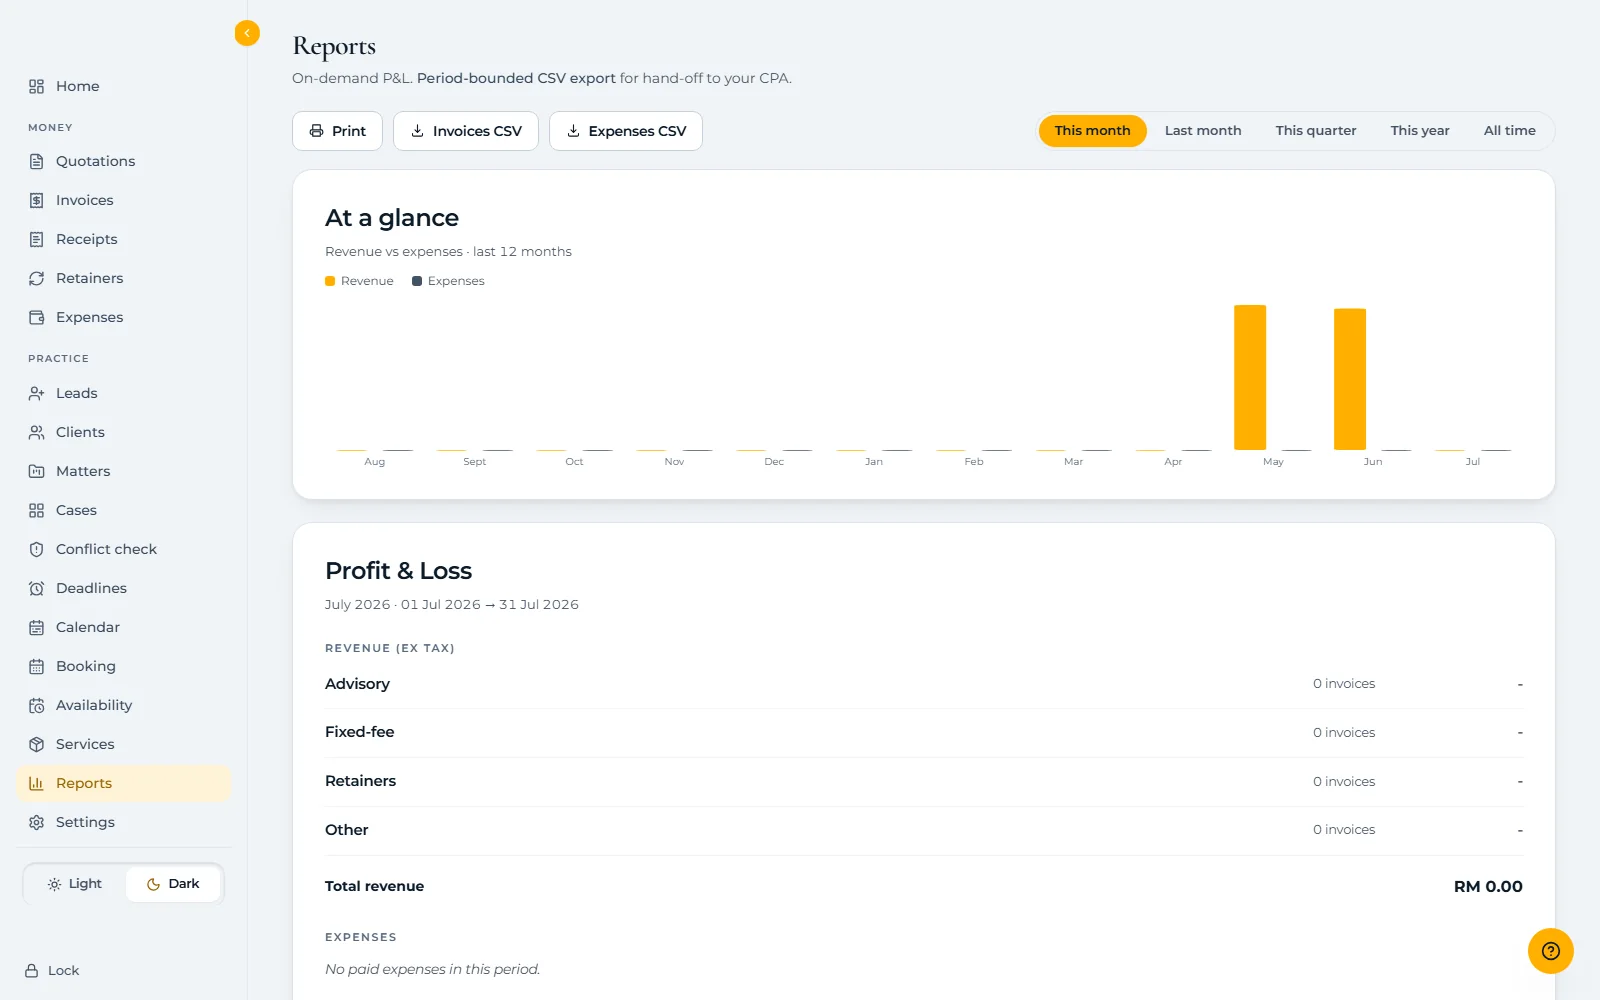Click the Services box icon
The image size is (1600, 1000).
pyautogui.click(x=37, y=744)
